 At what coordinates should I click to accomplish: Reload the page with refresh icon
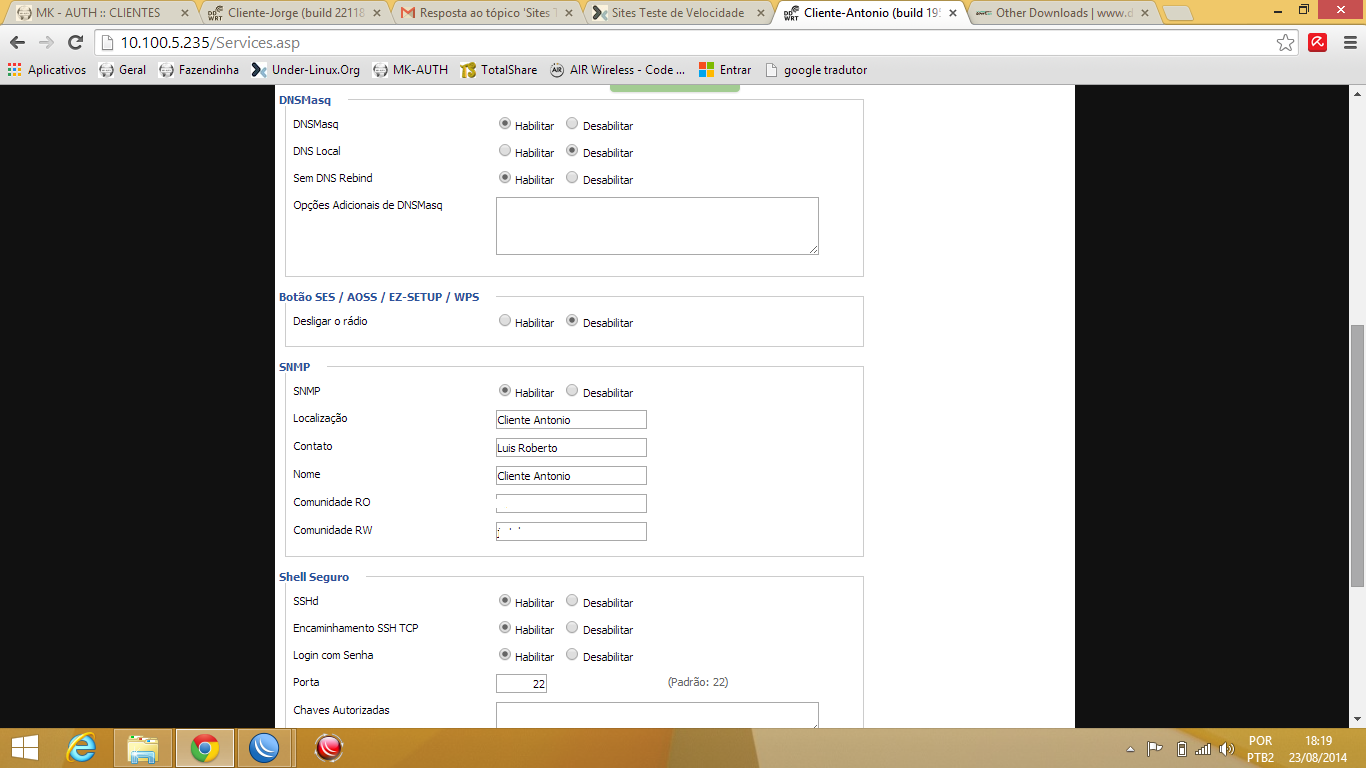(75, 43)
